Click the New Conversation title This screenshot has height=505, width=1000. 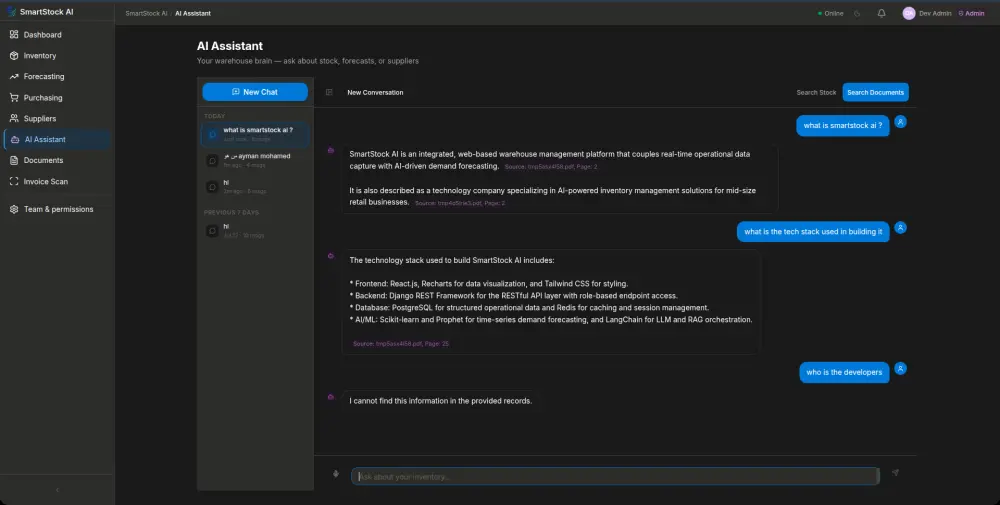coord(375,92)
